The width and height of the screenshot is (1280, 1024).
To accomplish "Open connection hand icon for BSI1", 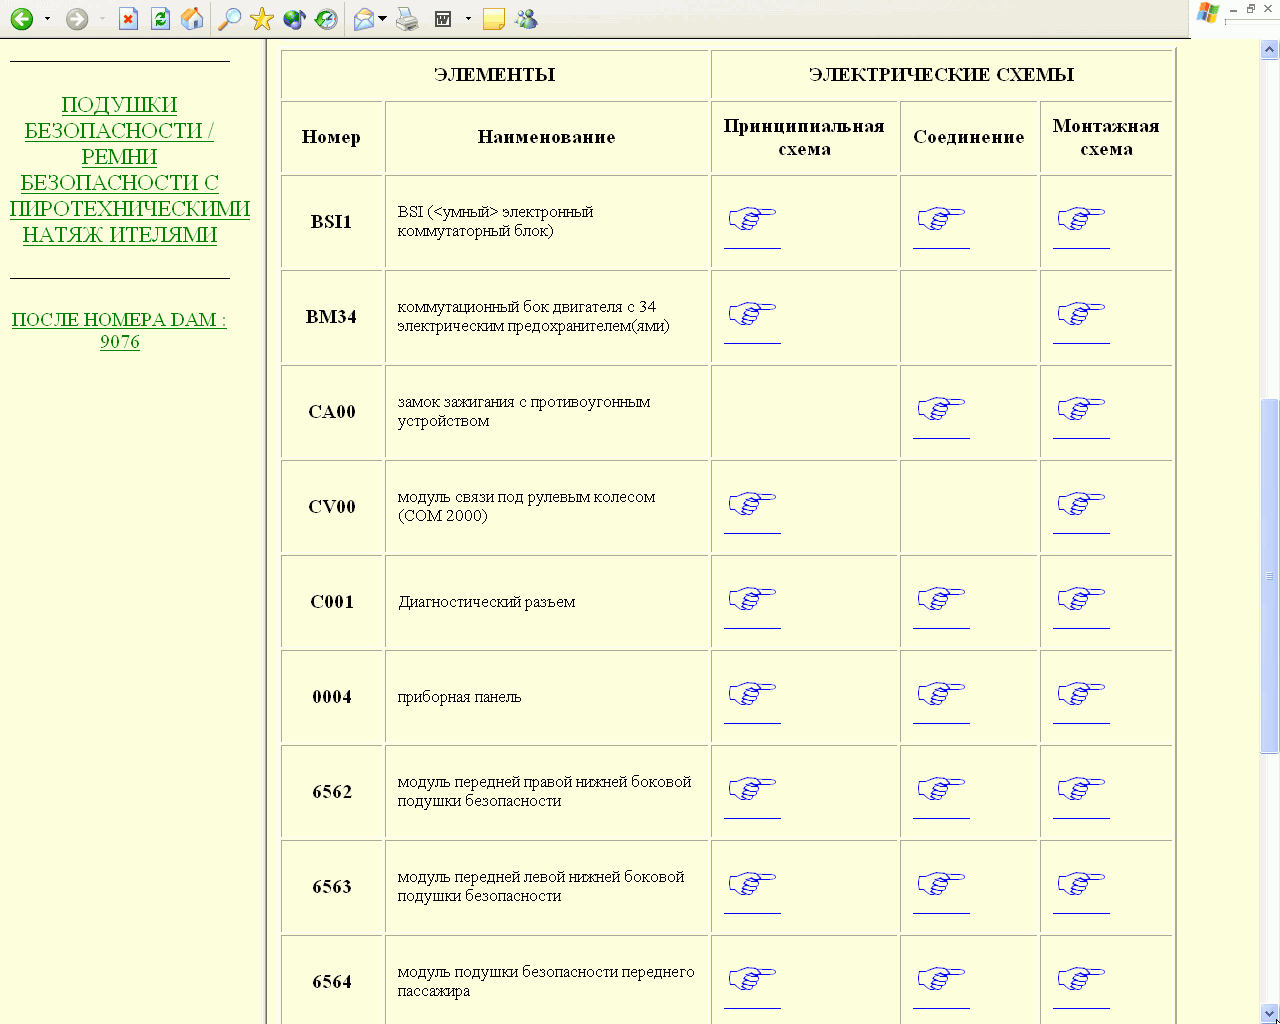I will (x=941, y=218).
